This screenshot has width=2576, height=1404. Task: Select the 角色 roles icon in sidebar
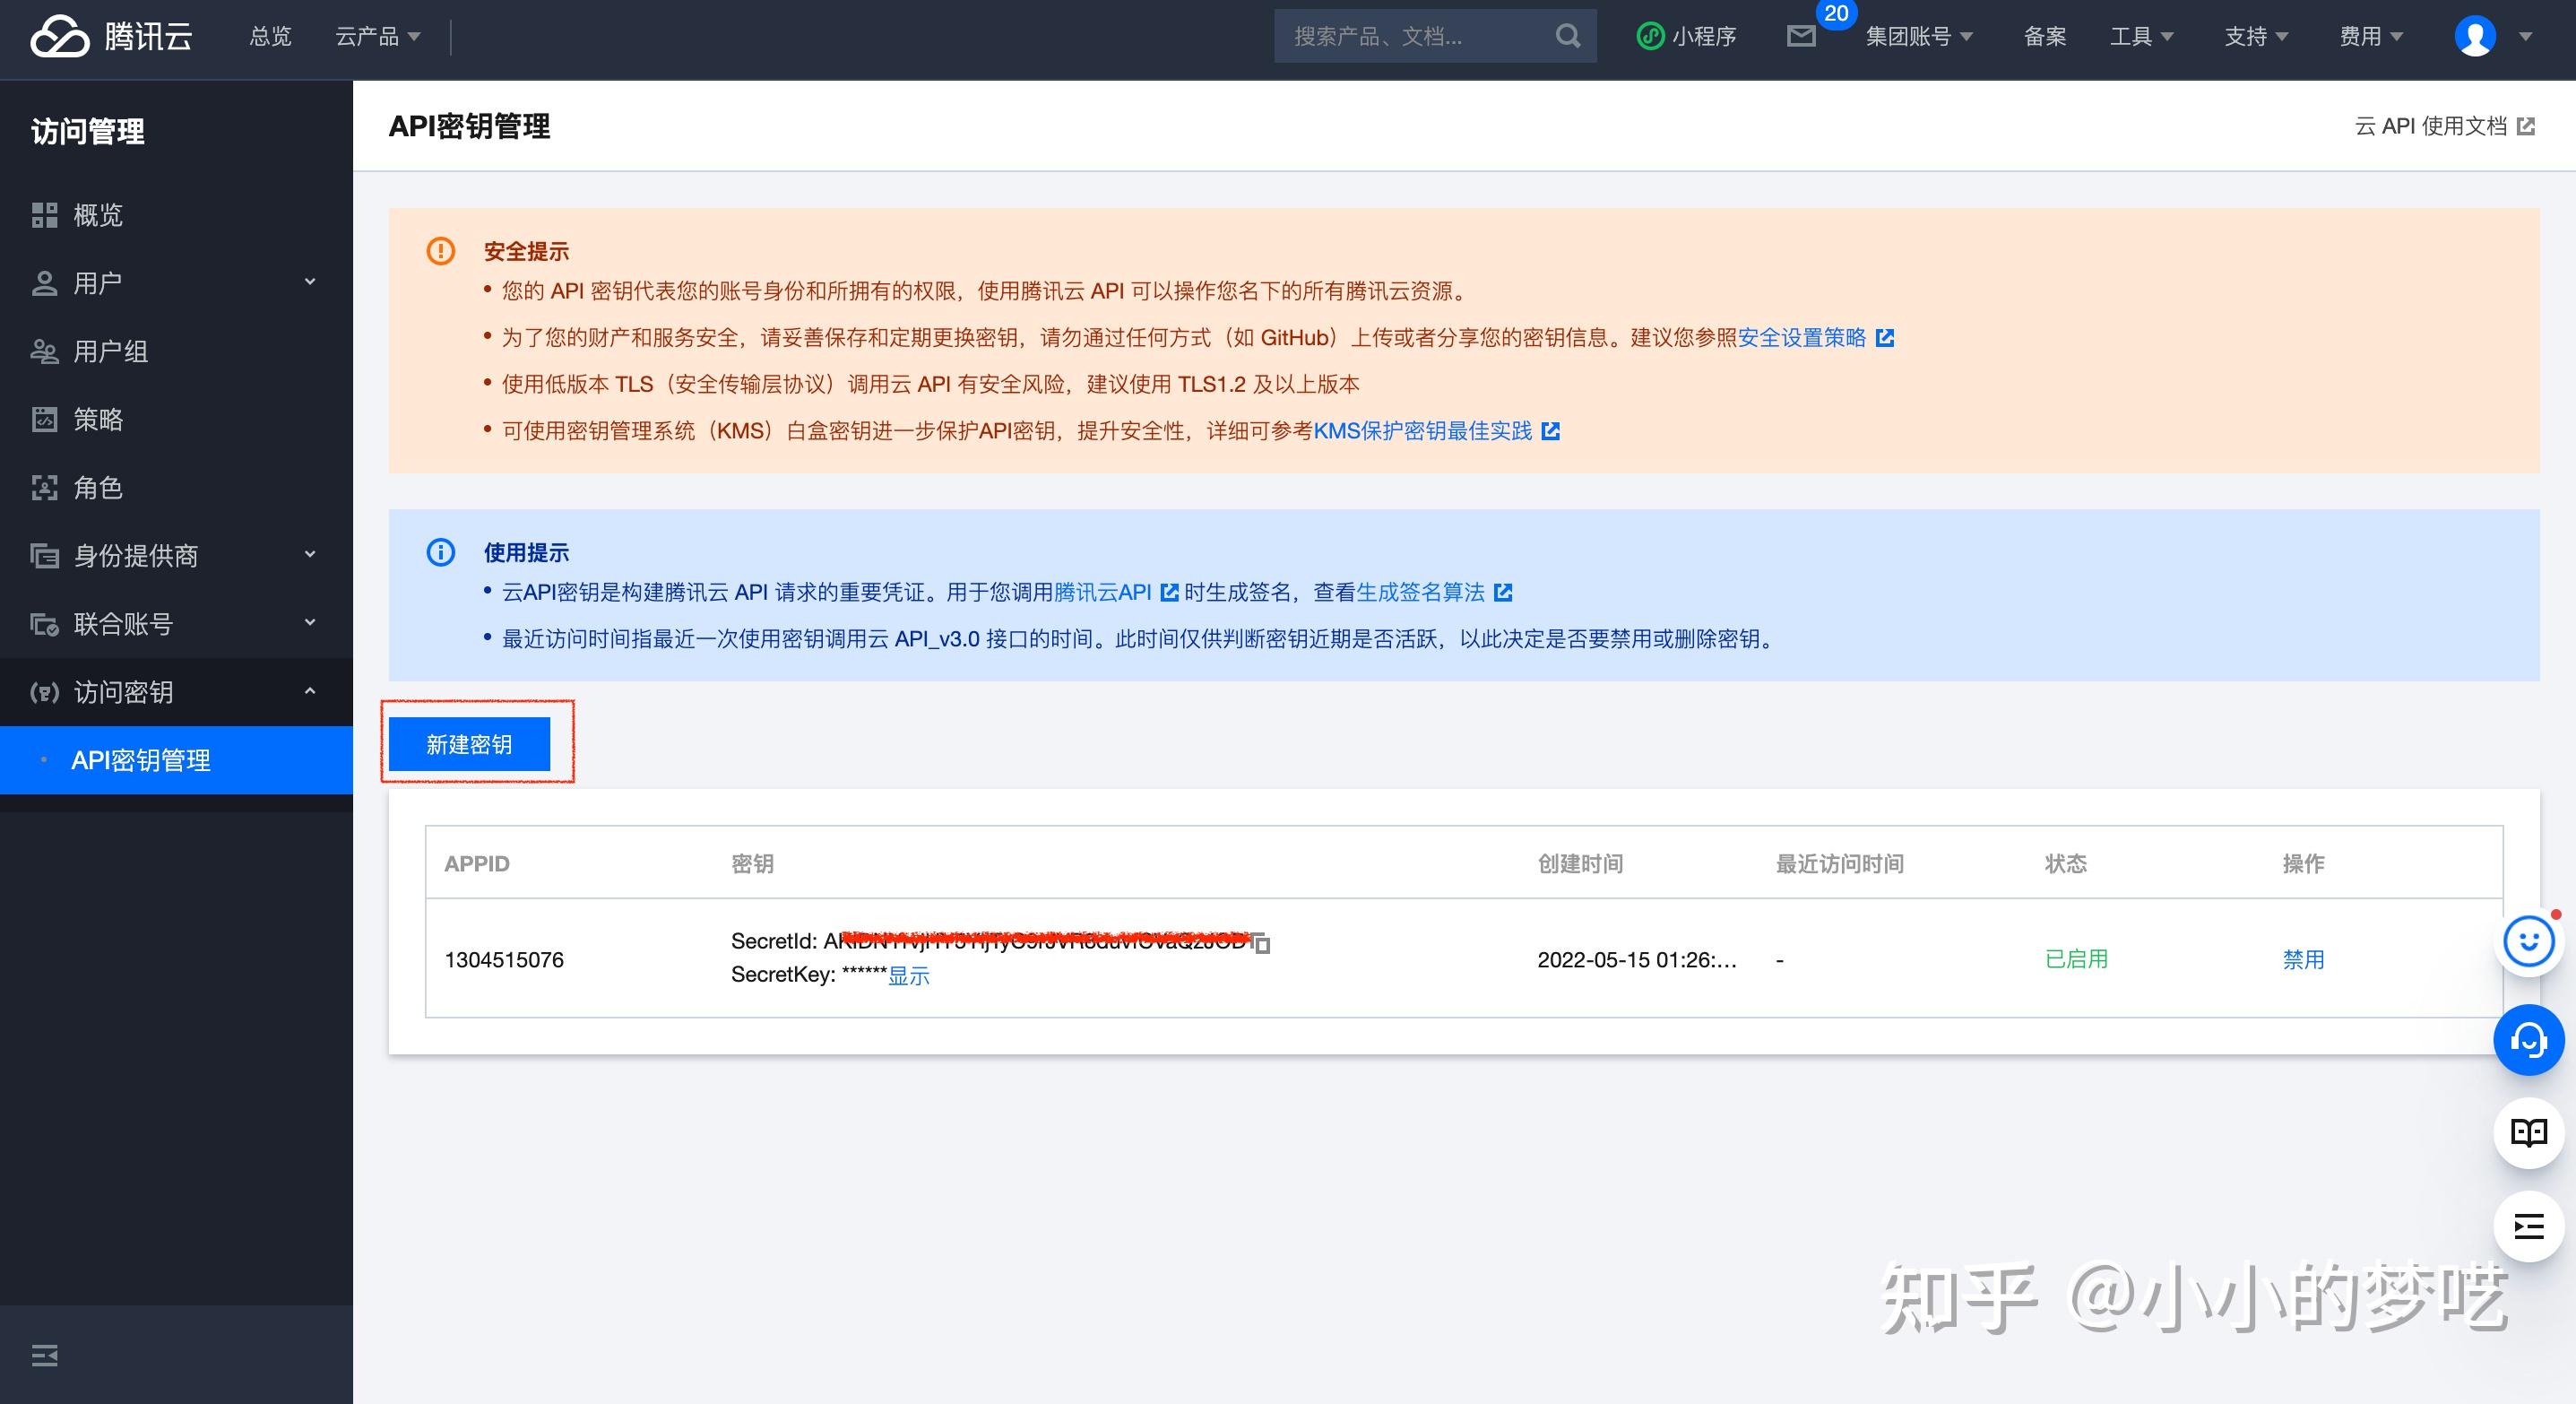click(x=46, y=488)
